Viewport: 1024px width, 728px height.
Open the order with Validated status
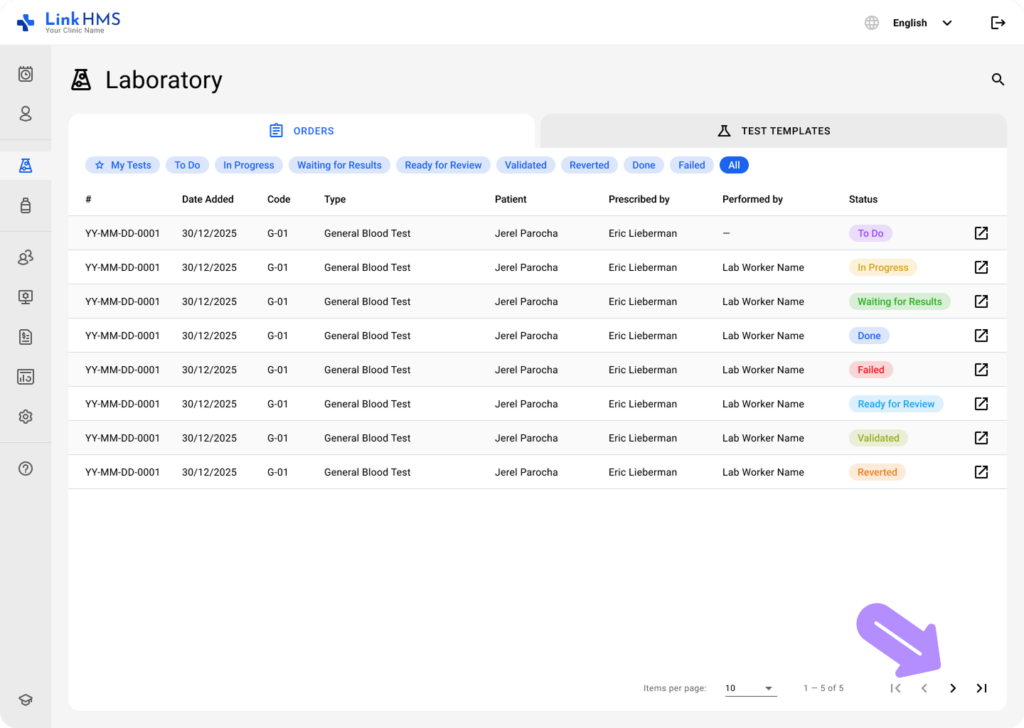click(981, 438)
